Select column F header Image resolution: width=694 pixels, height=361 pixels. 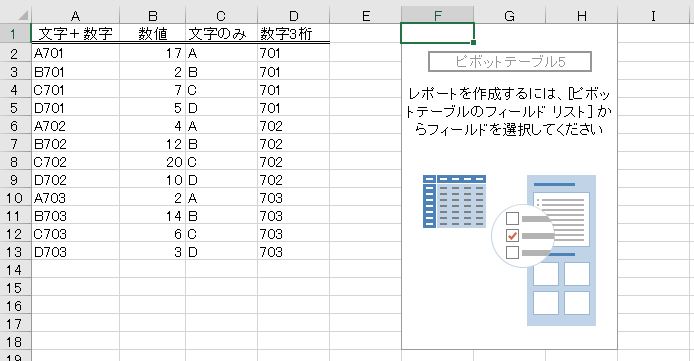click(437, 16)
